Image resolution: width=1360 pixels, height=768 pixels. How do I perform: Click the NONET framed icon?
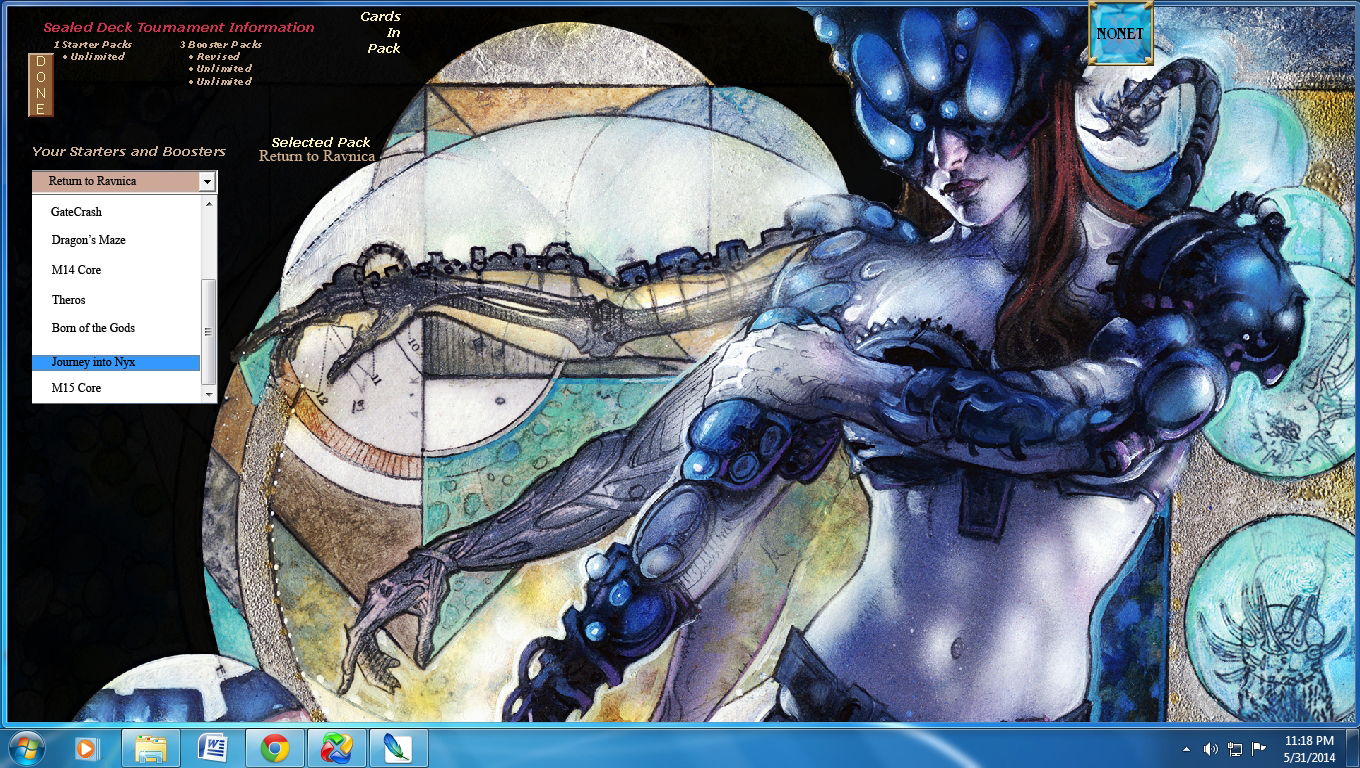1120,33
